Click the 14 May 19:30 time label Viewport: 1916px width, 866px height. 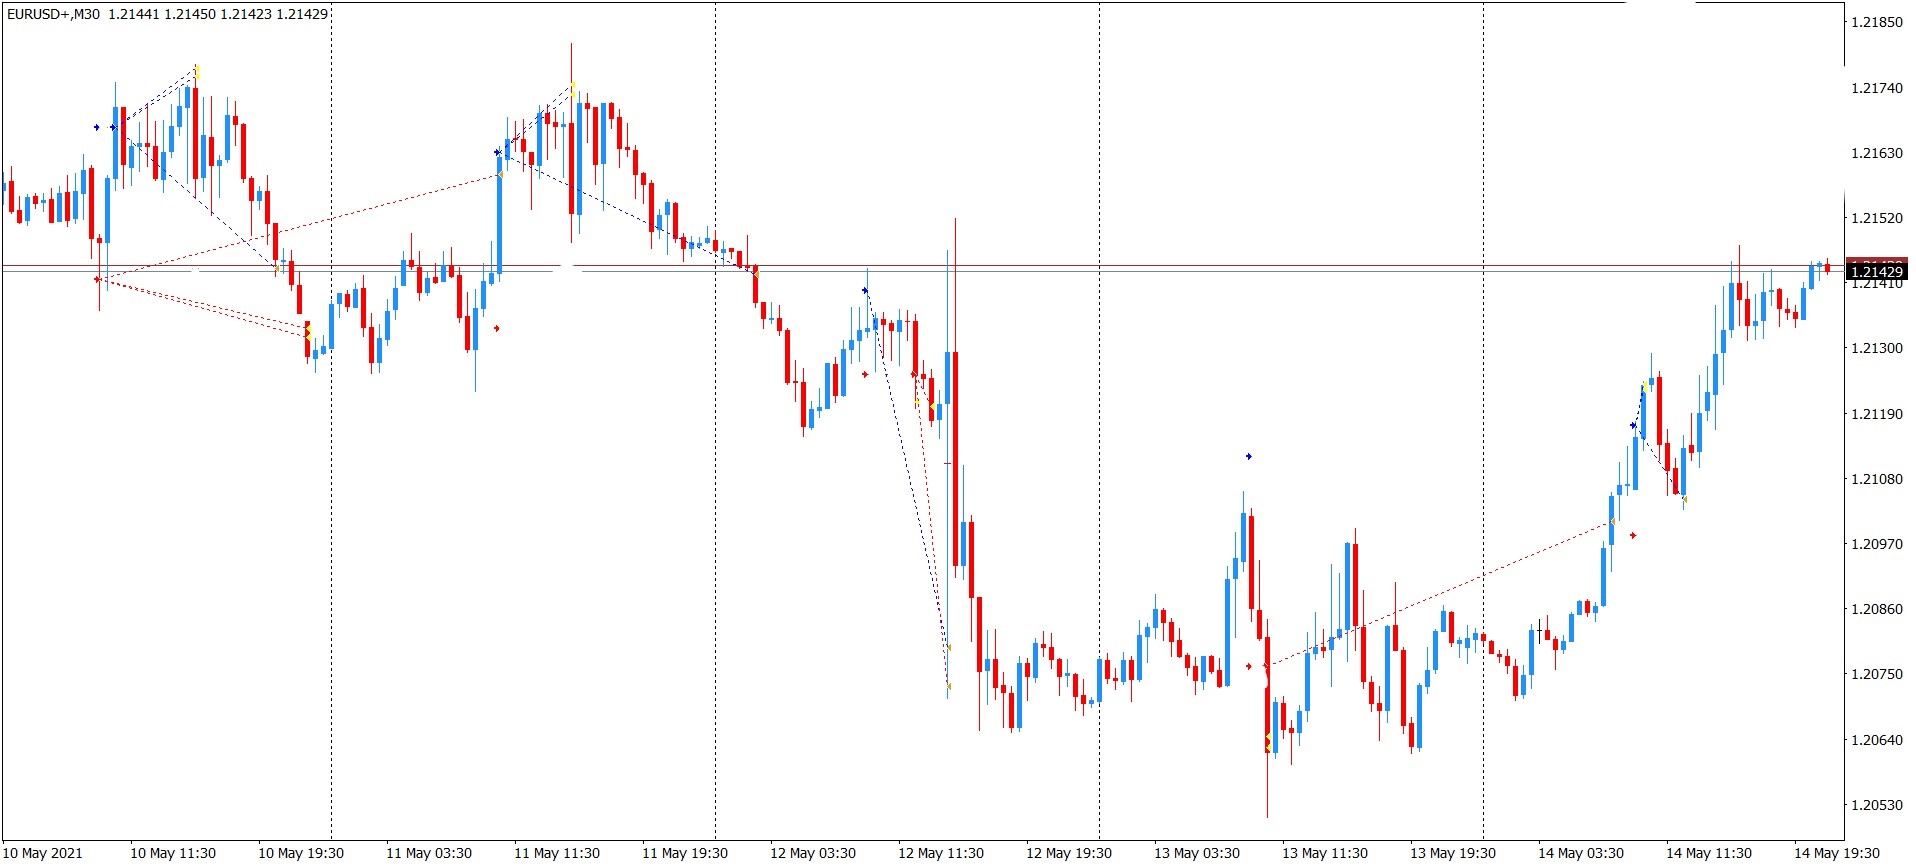tap(1837, 853)
